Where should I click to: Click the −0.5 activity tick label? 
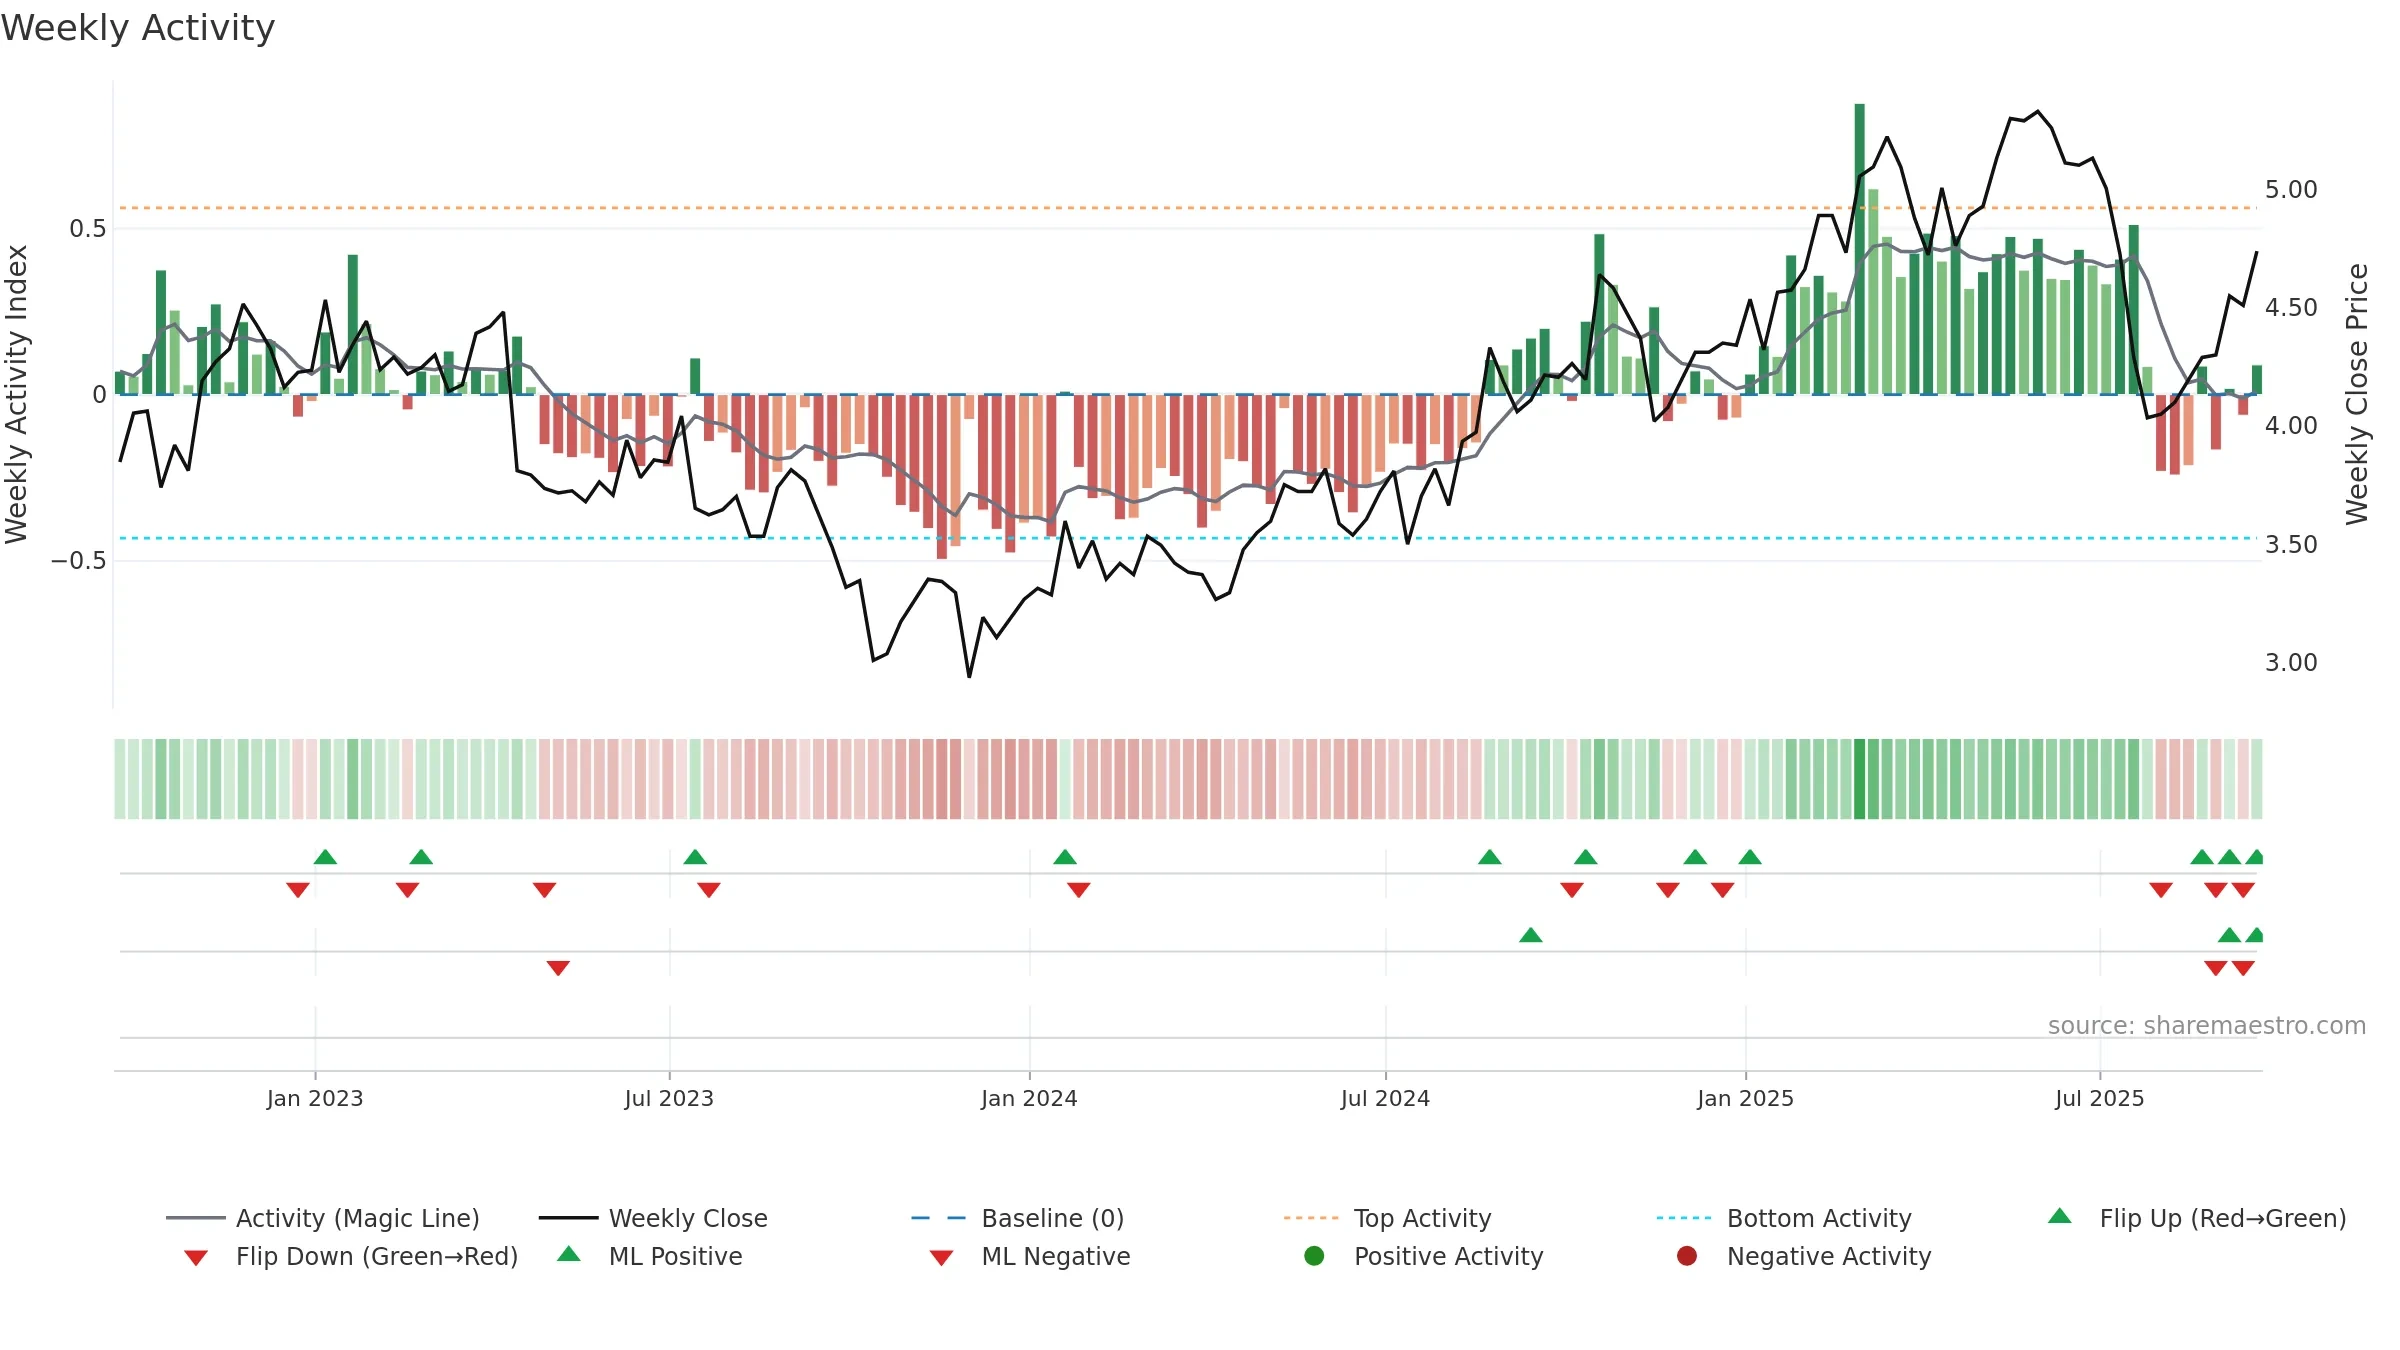click(78, 560)
